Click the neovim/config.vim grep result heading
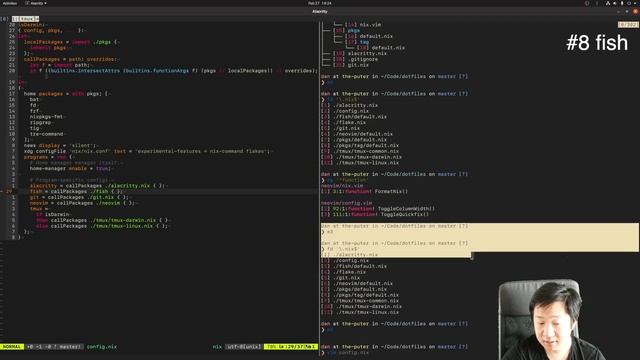640x360 pixels. (346, 203)
